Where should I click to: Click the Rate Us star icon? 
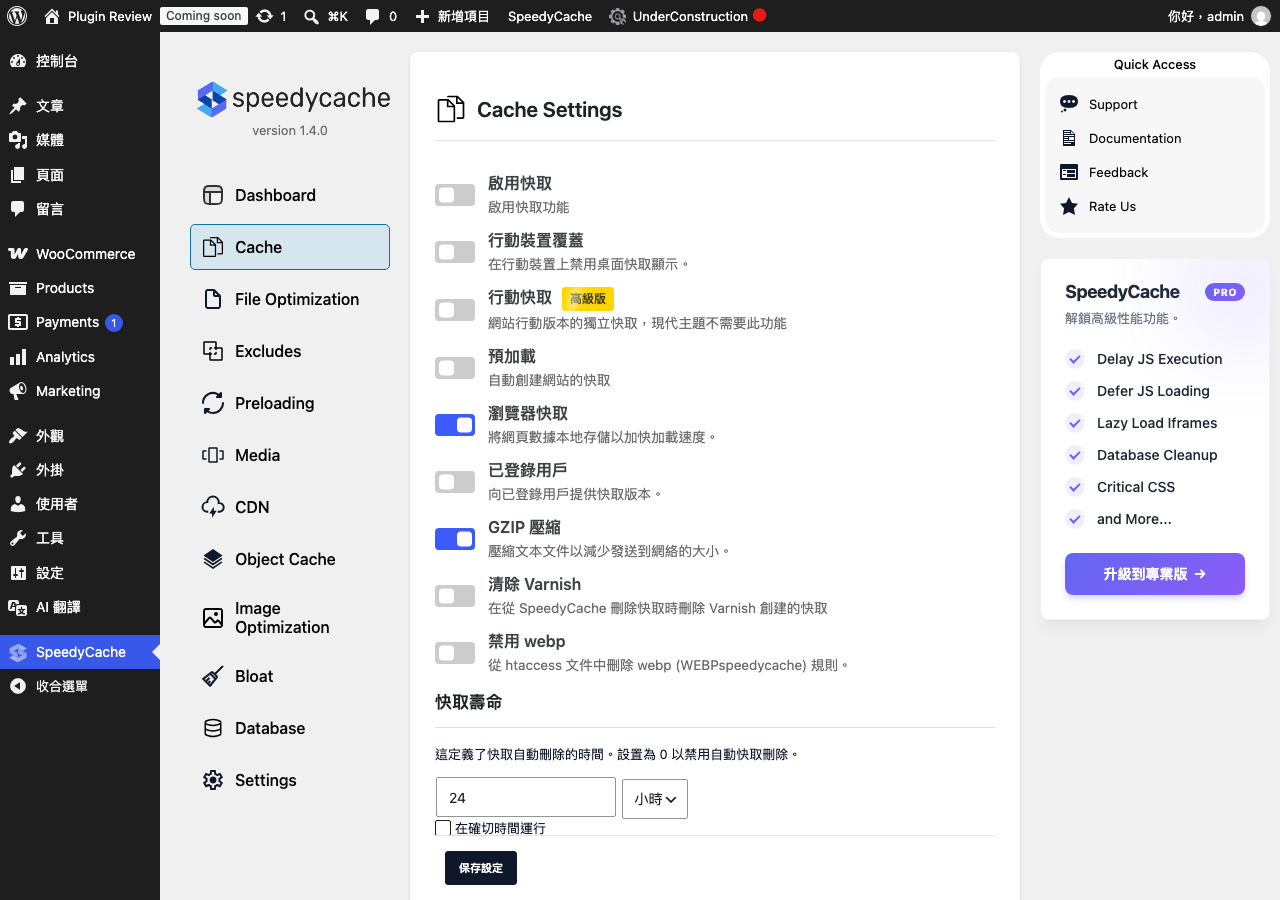point(1069,206)
